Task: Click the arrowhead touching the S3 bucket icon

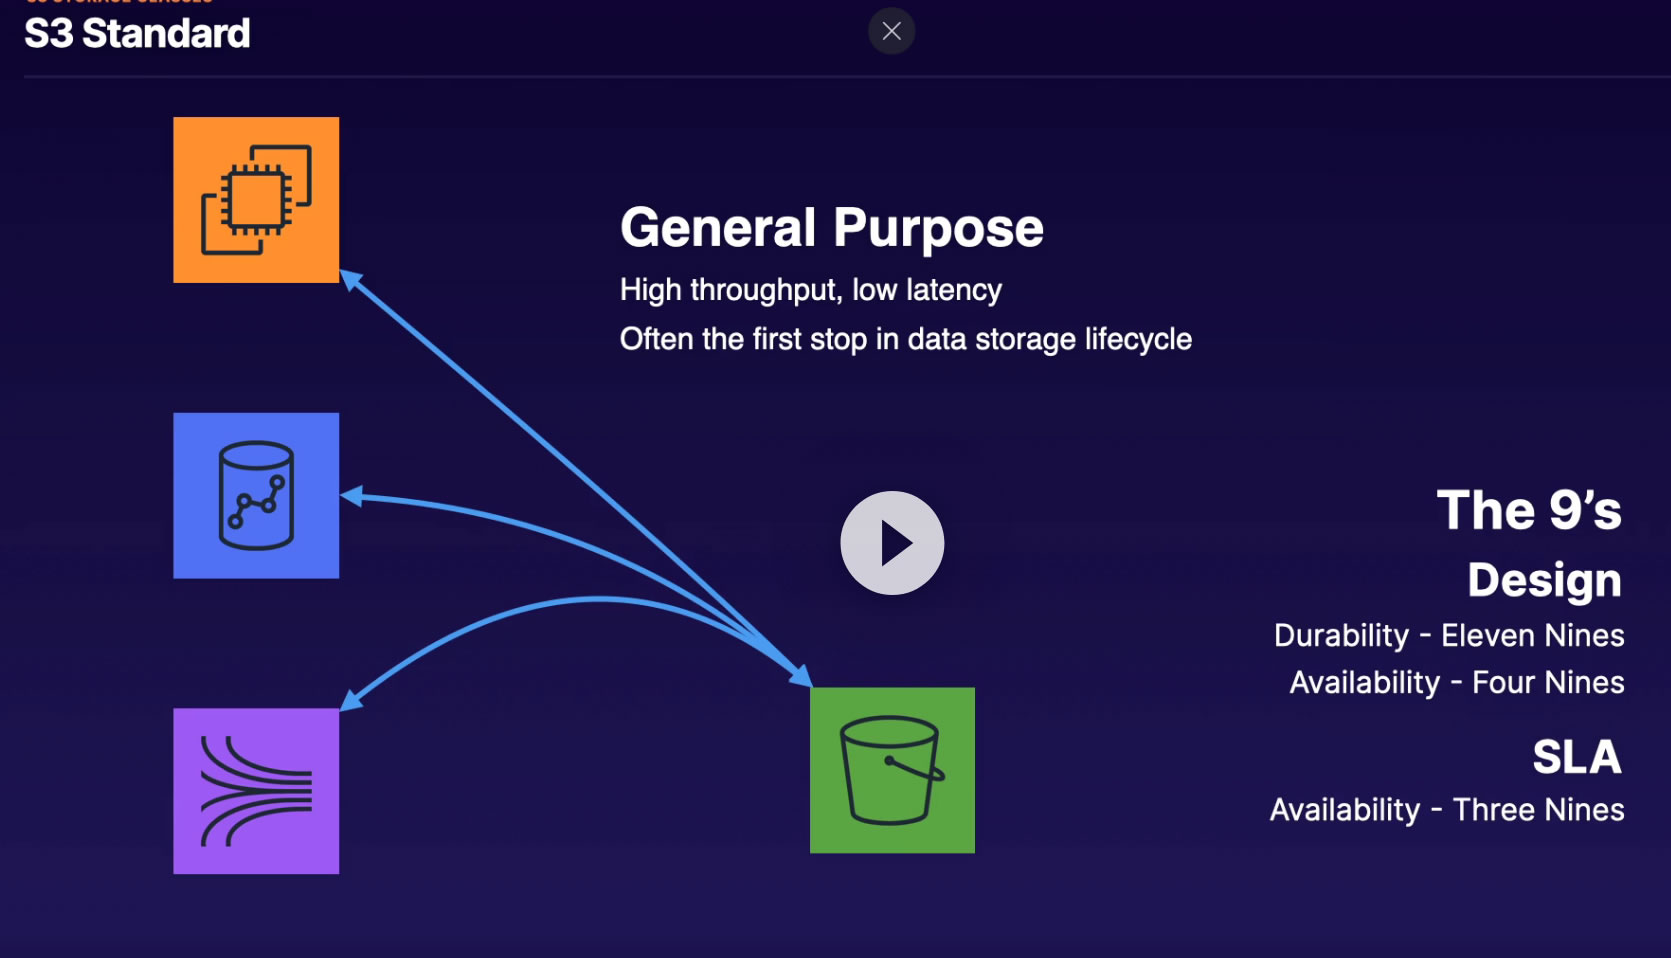Action: coord(801,676)
